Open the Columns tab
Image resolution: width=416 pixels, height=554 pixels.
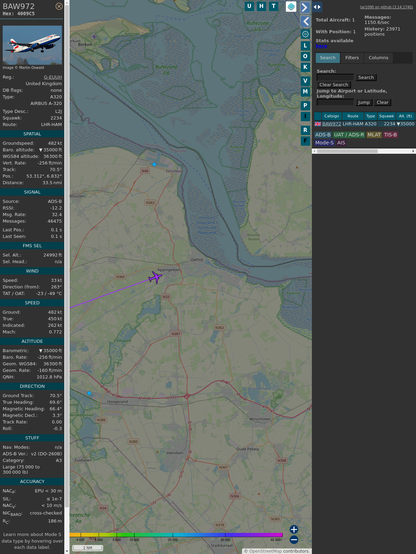[x=378, y=58]
